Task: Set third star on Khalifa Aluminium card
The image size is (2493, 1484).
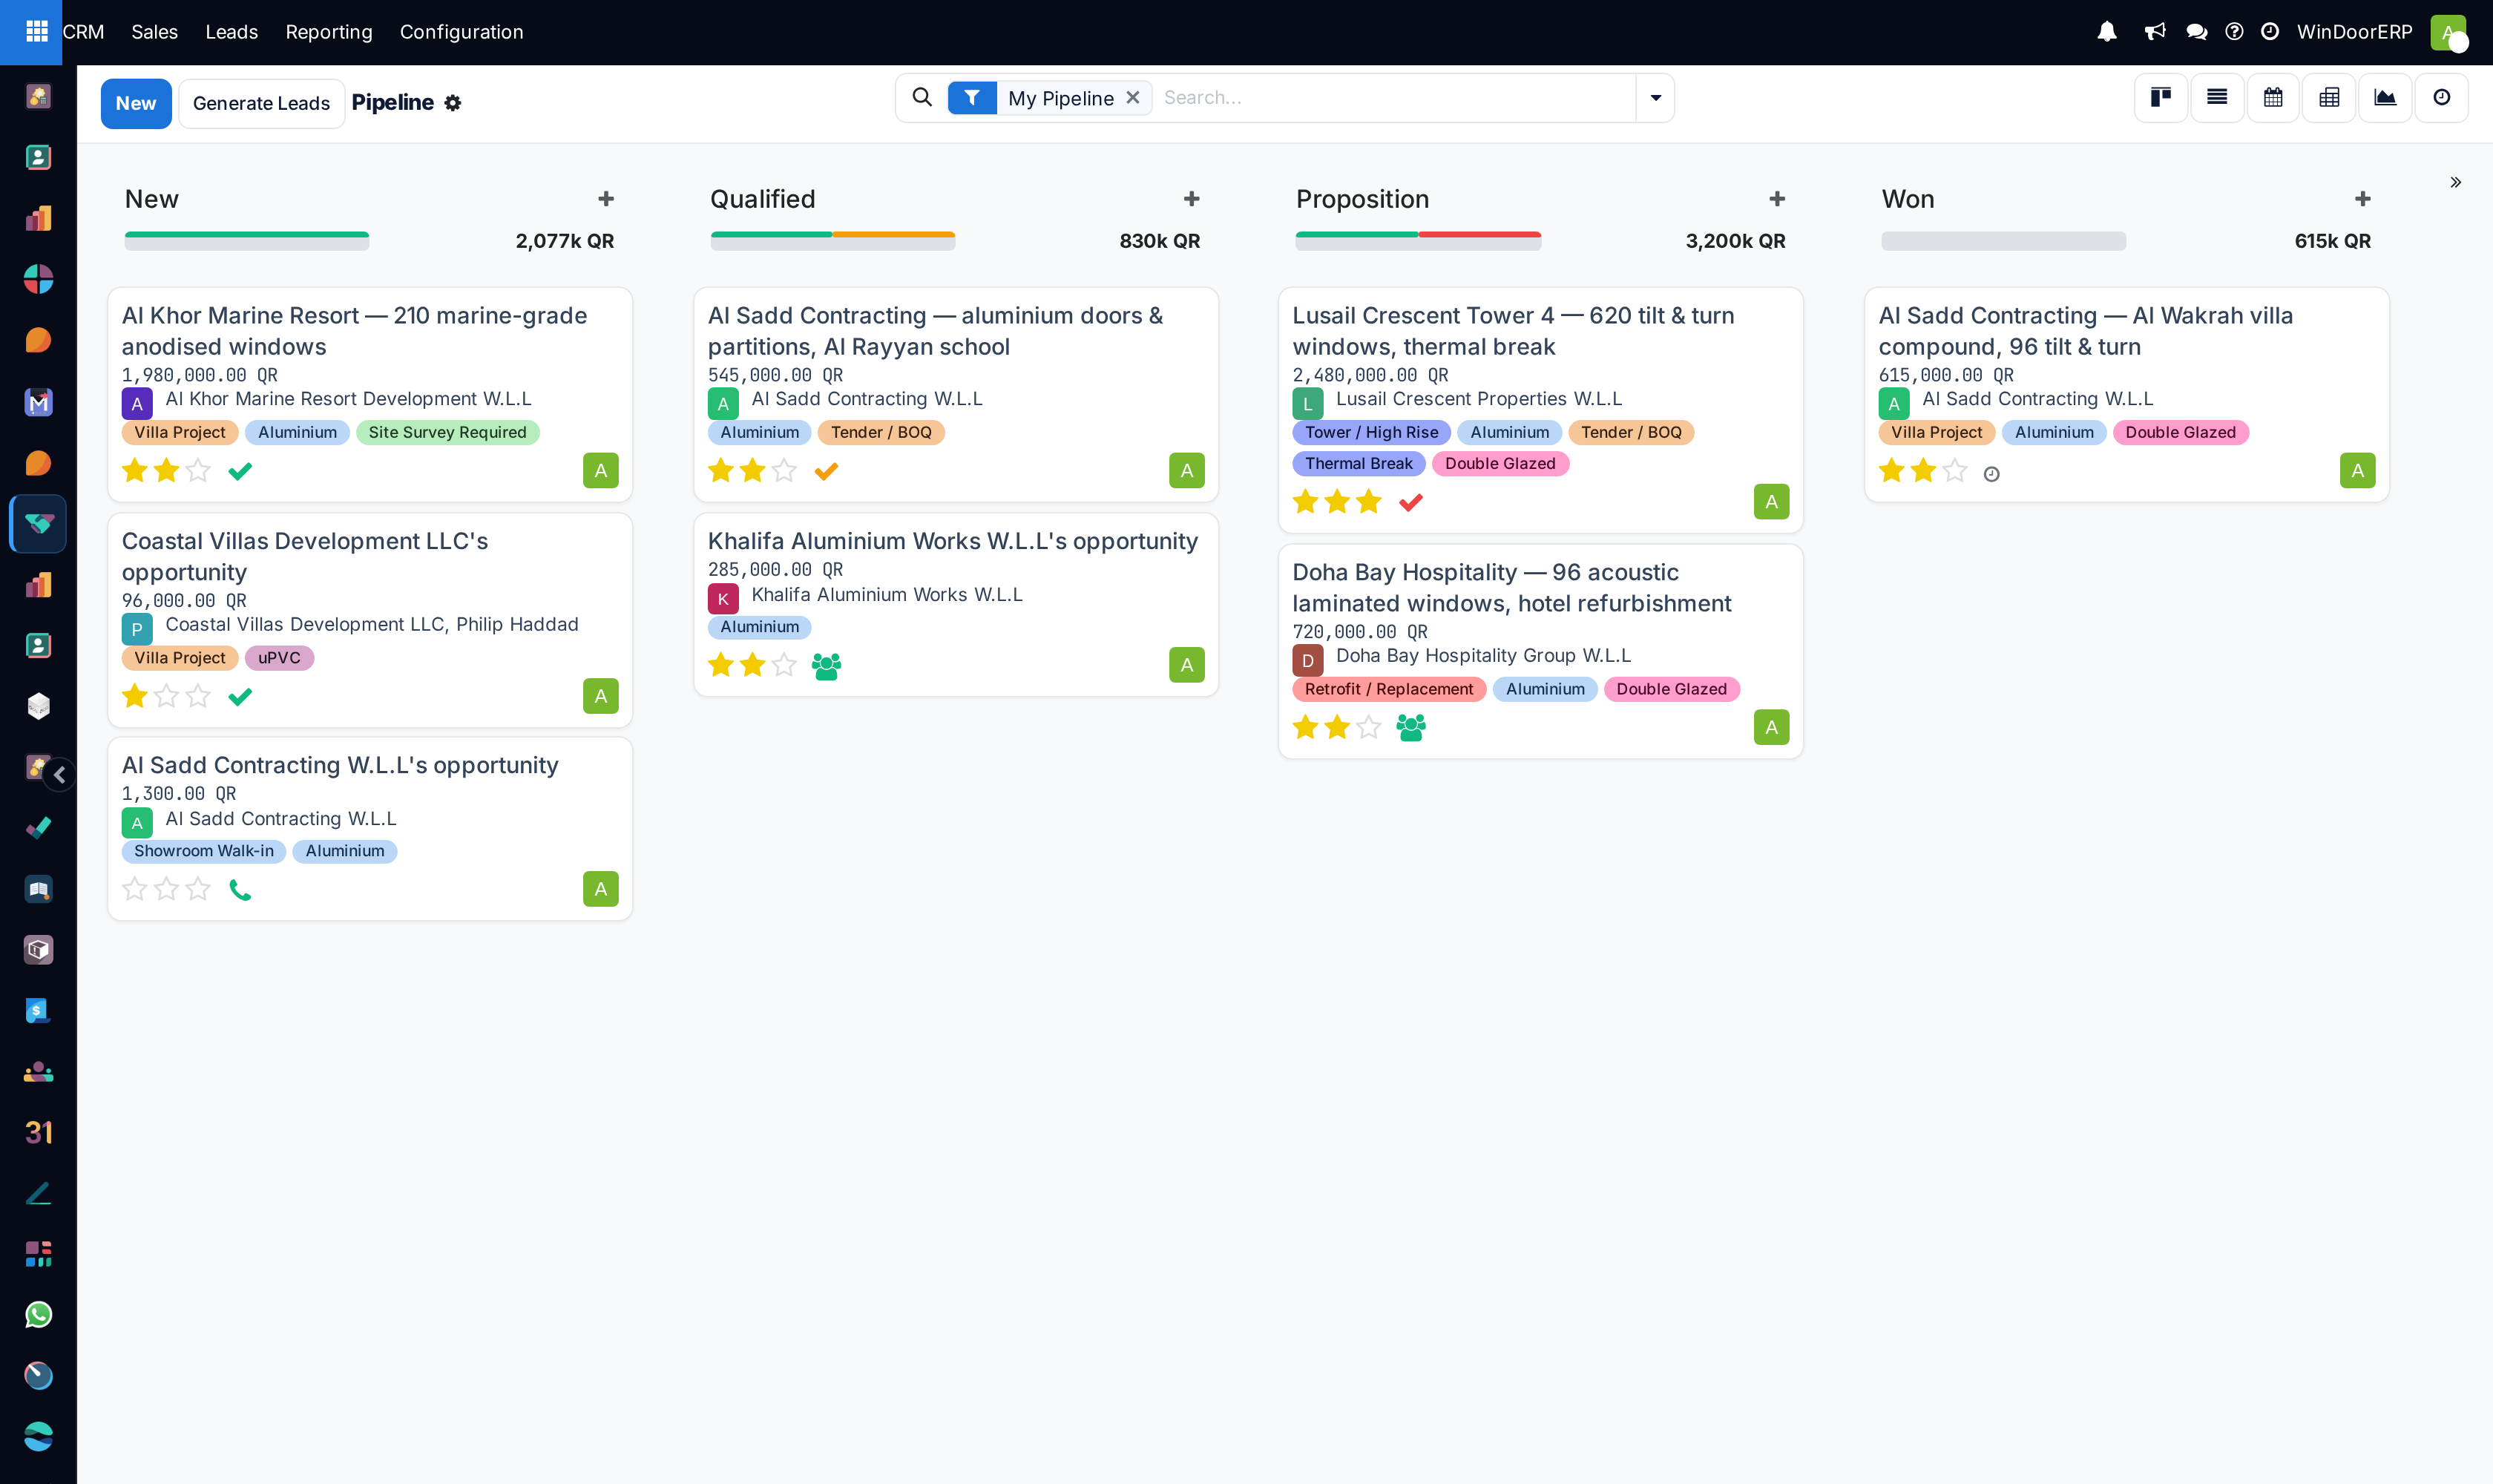Action: point(784,664)
